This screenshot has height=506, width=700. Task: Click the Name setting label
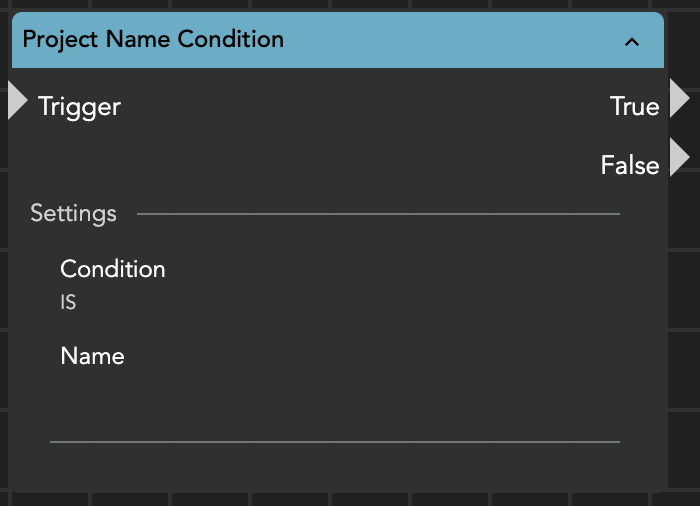tap(92, 356)
